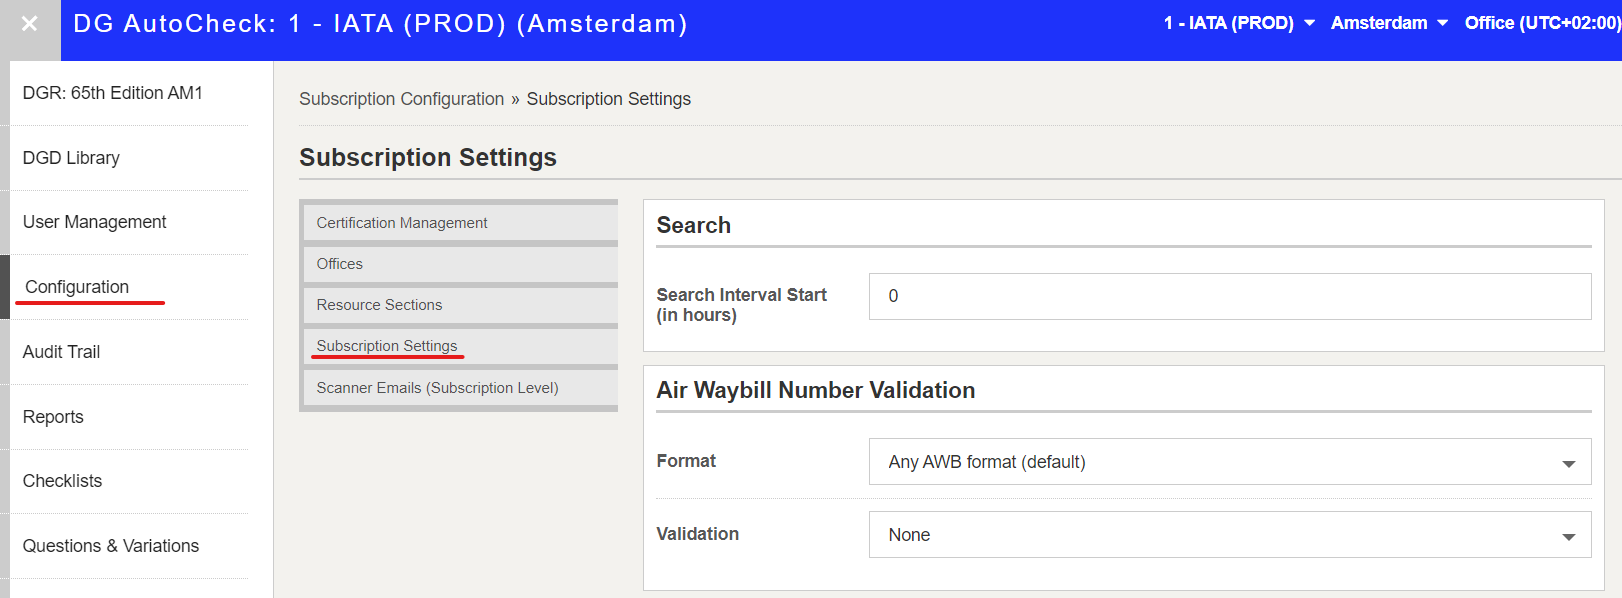Open the AWB Format dropdown

point(1230,462)
